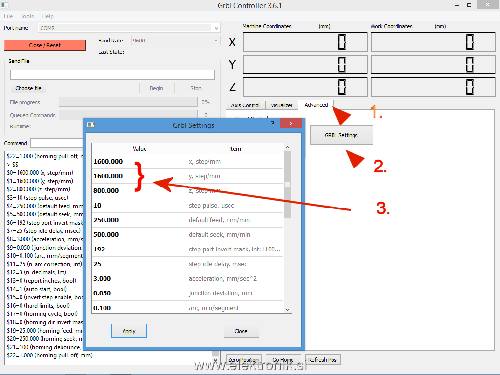The image size is (500, 375).
Task: Select the 1600.000 value for x, step/mm
Action: [x=108, y=162]
